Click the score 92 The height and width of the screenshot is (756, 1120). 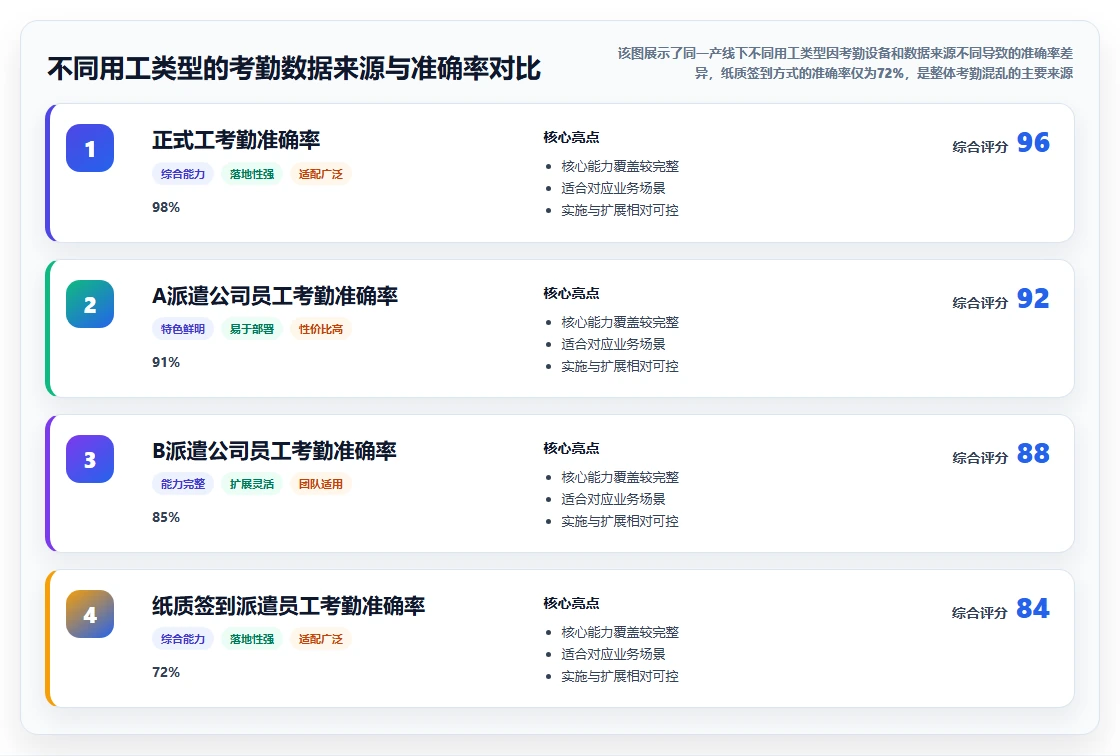[x=1033, y=298]
